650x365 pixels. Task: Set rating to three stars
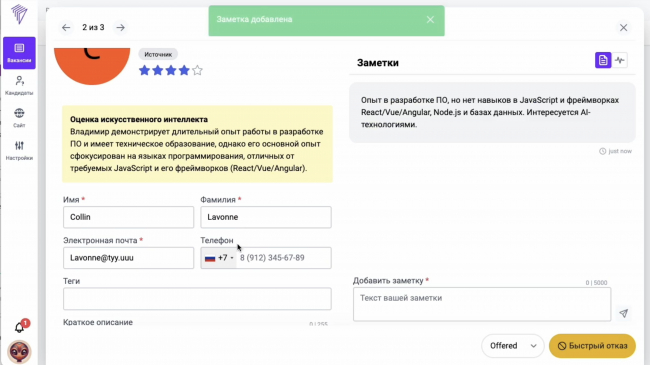[171, 70]
